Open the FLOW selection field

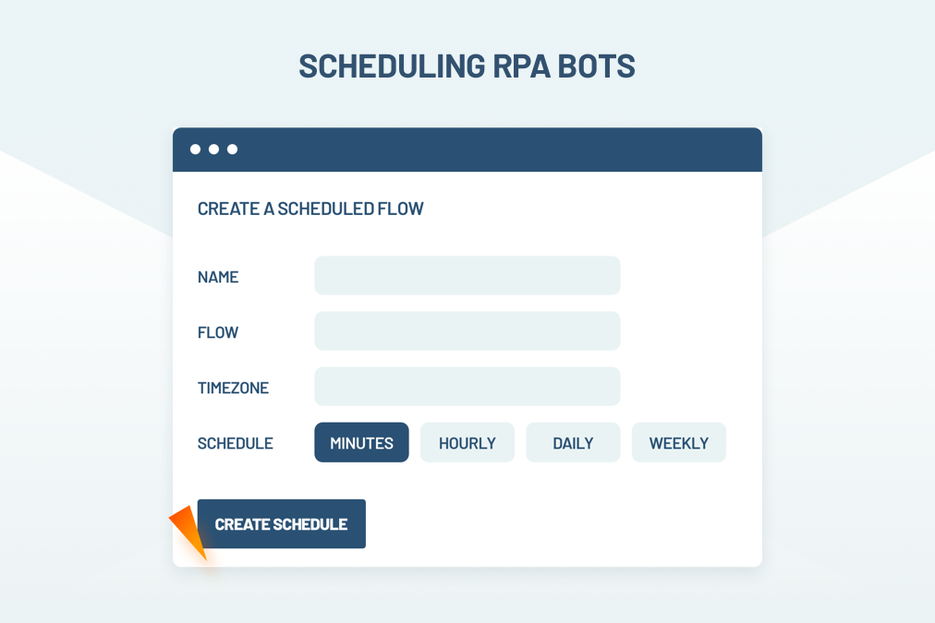coord(467,331)
